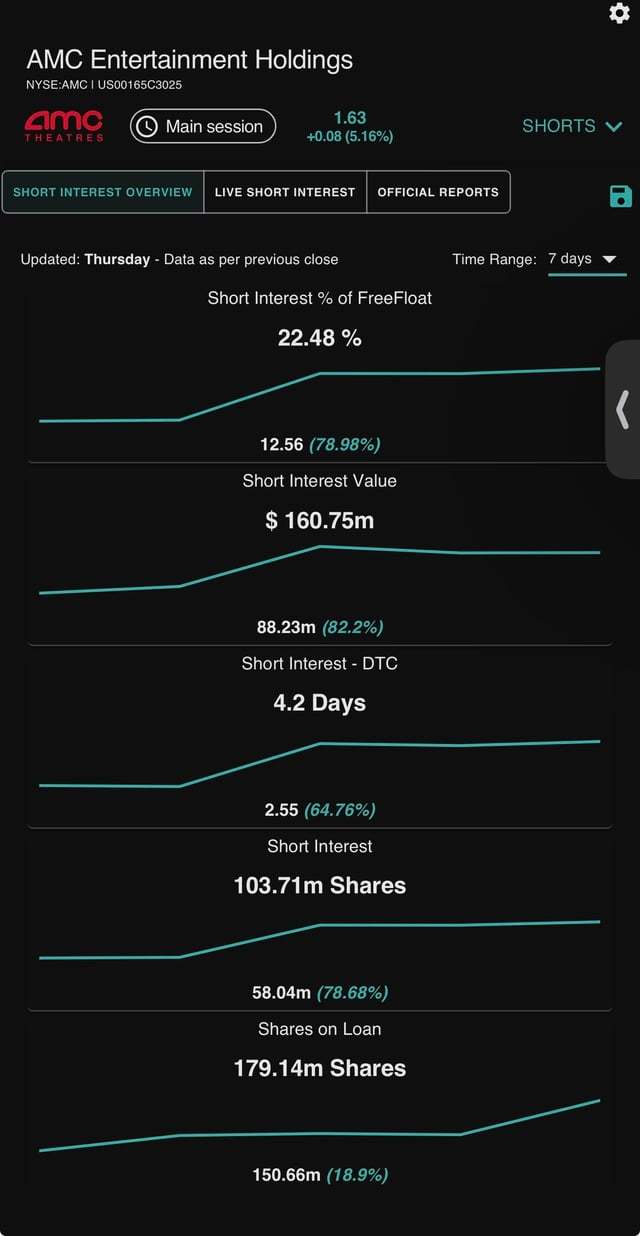Switch to the Live Short Interest tab
The image size is (640, 1236).
[285, 192]
